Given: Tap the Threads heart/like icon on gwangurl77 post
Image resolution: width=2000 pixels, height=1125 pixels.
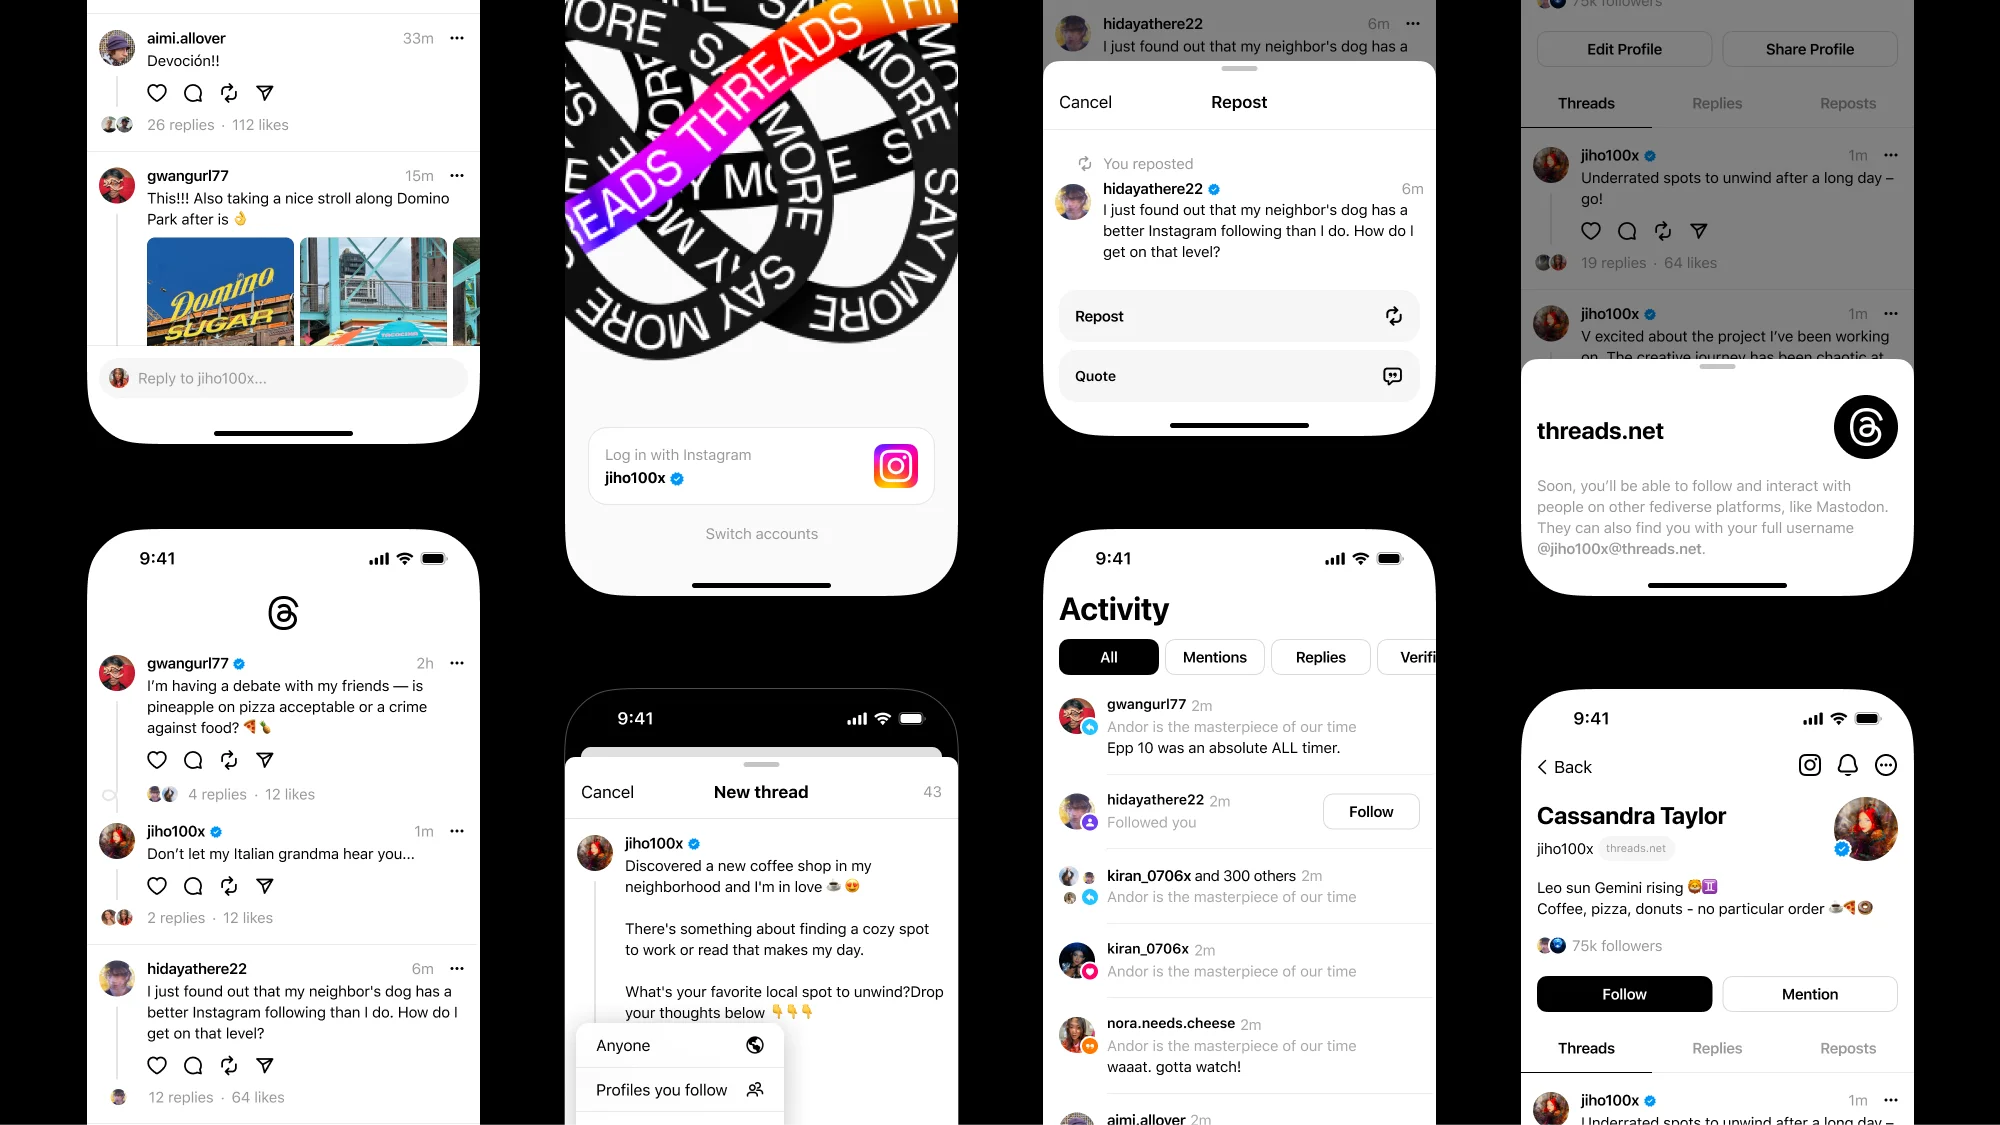Looking at the screenshot, I should 158,761.
